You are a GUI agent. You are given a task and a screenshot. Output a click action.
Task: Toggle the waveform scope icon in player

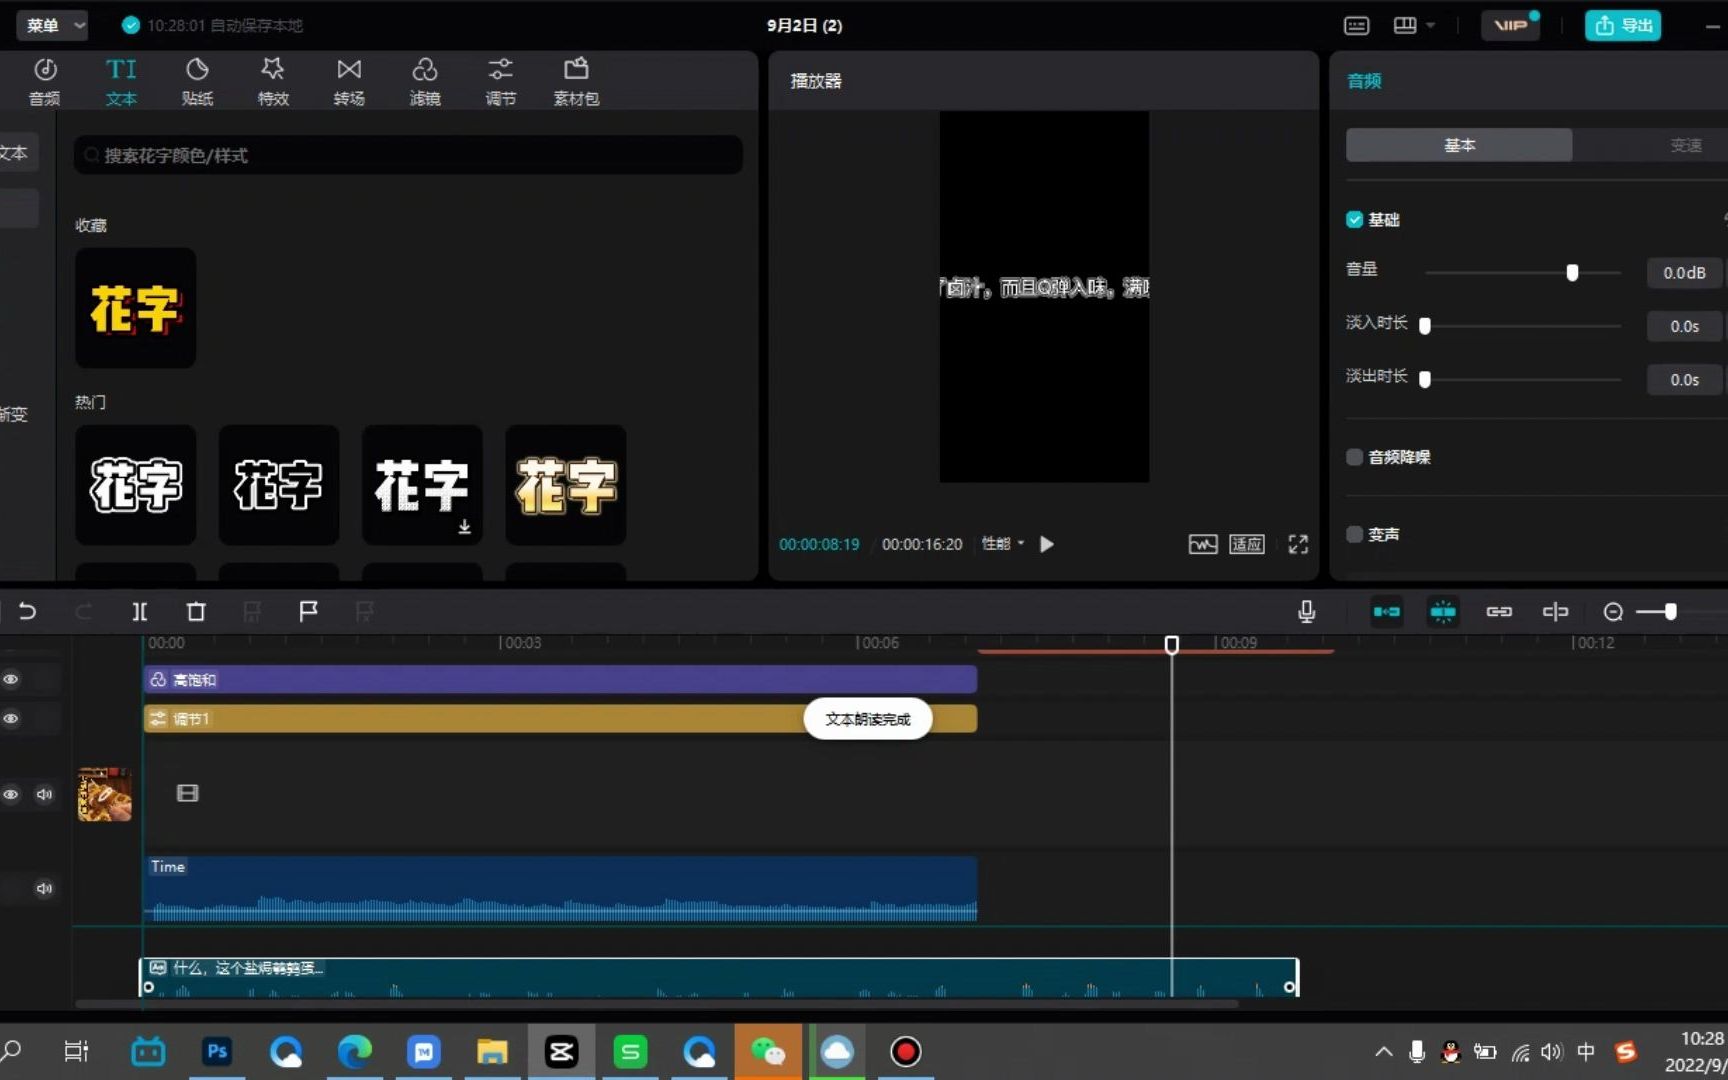[1203, 544]
